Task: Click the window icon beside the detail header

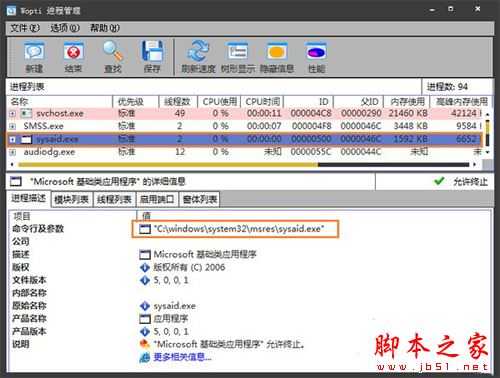Action: [x=16, y=182]
